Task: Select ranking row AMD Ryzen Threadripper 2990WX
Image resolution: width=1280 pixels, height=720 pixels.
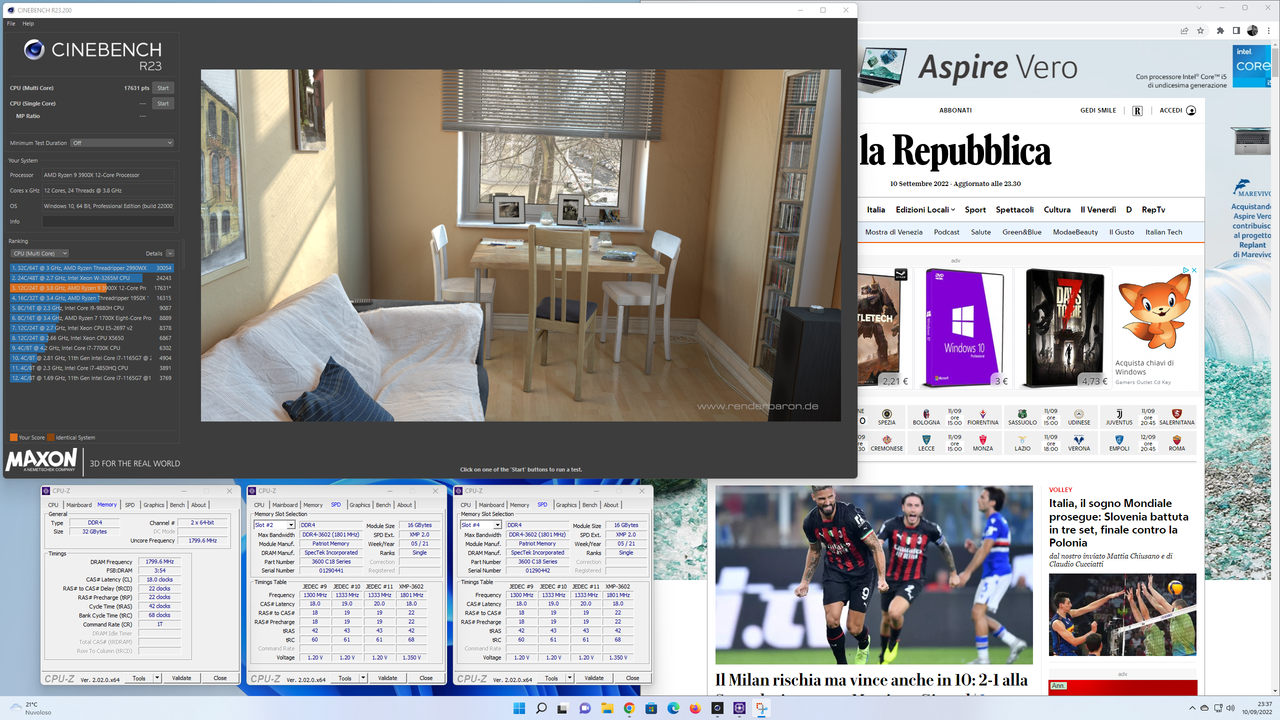Action: [x=92, y=268]
